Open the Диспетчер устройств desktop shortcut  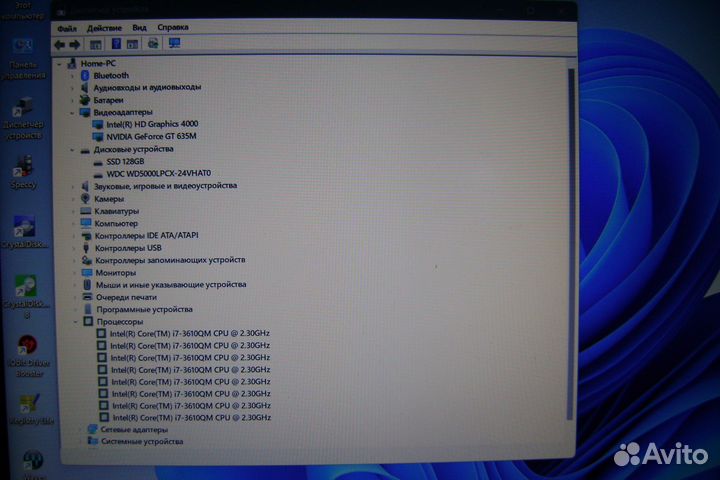pos(23,118)
